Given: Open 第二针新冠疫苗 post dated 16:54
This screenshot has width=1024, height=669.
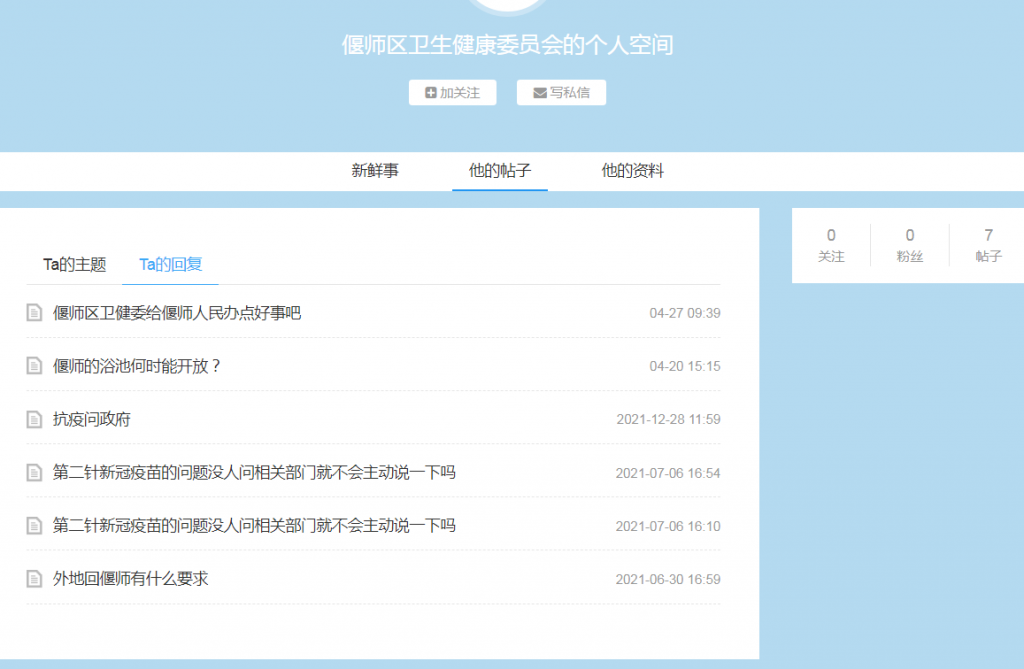Looking at the screenshot, I should pyautogui.click(x=254, y=472).
